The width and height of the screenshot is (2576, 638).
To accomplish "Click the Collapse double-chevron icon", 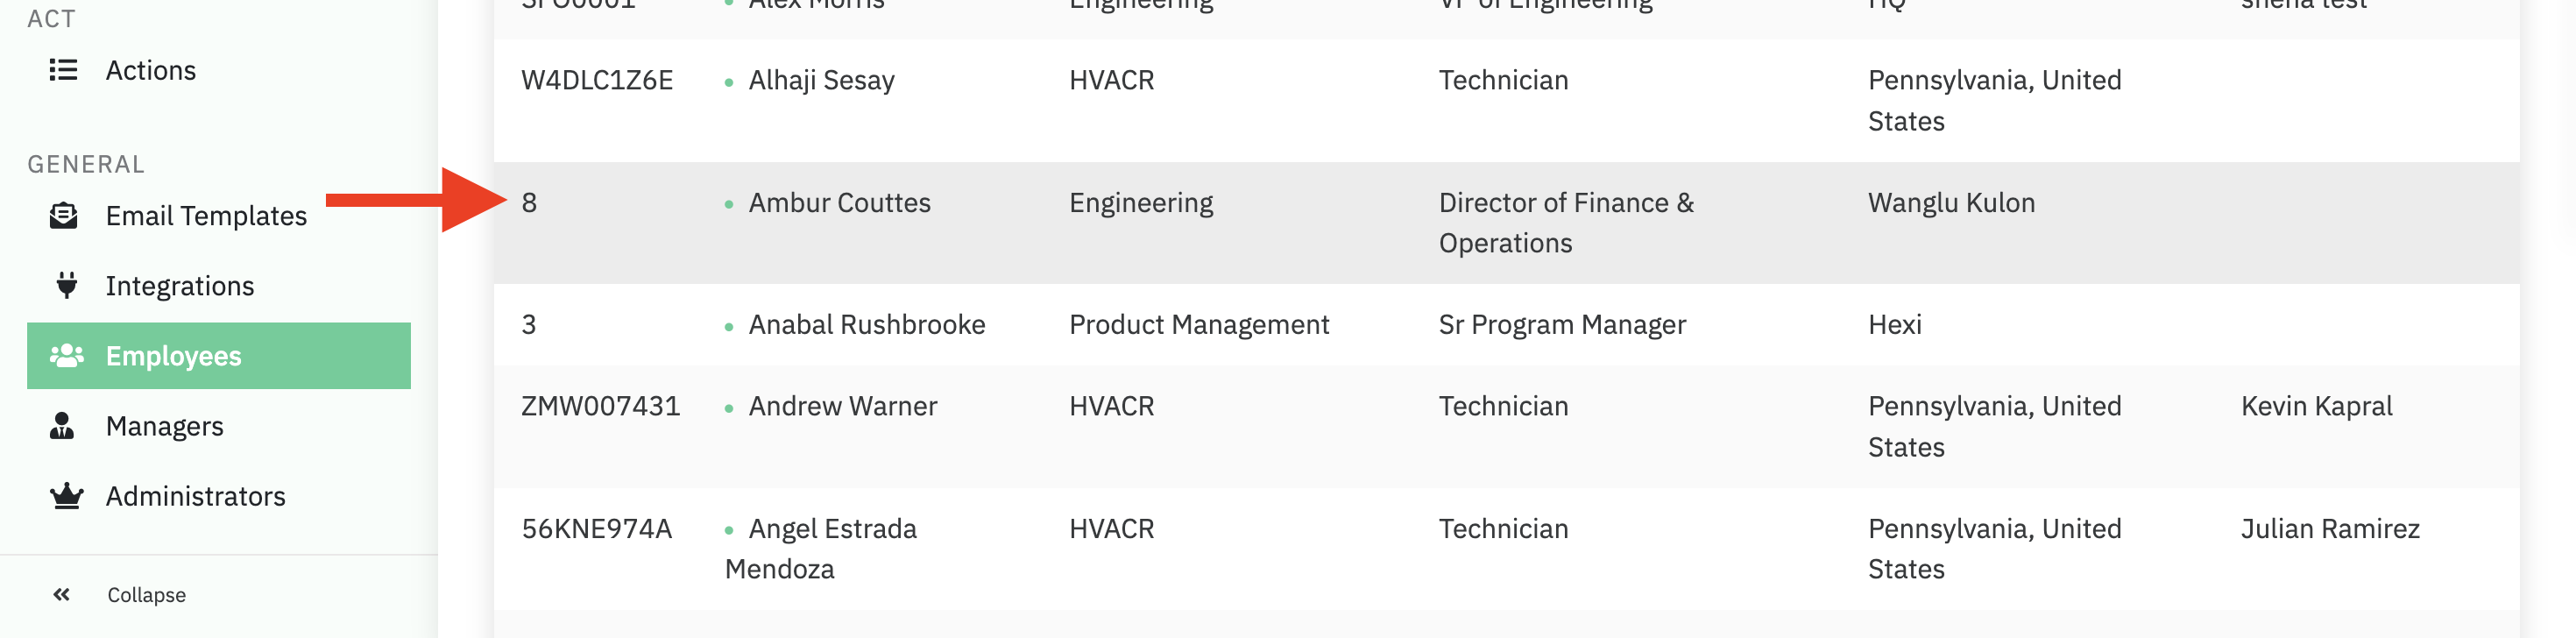I will tap(62, 595).
